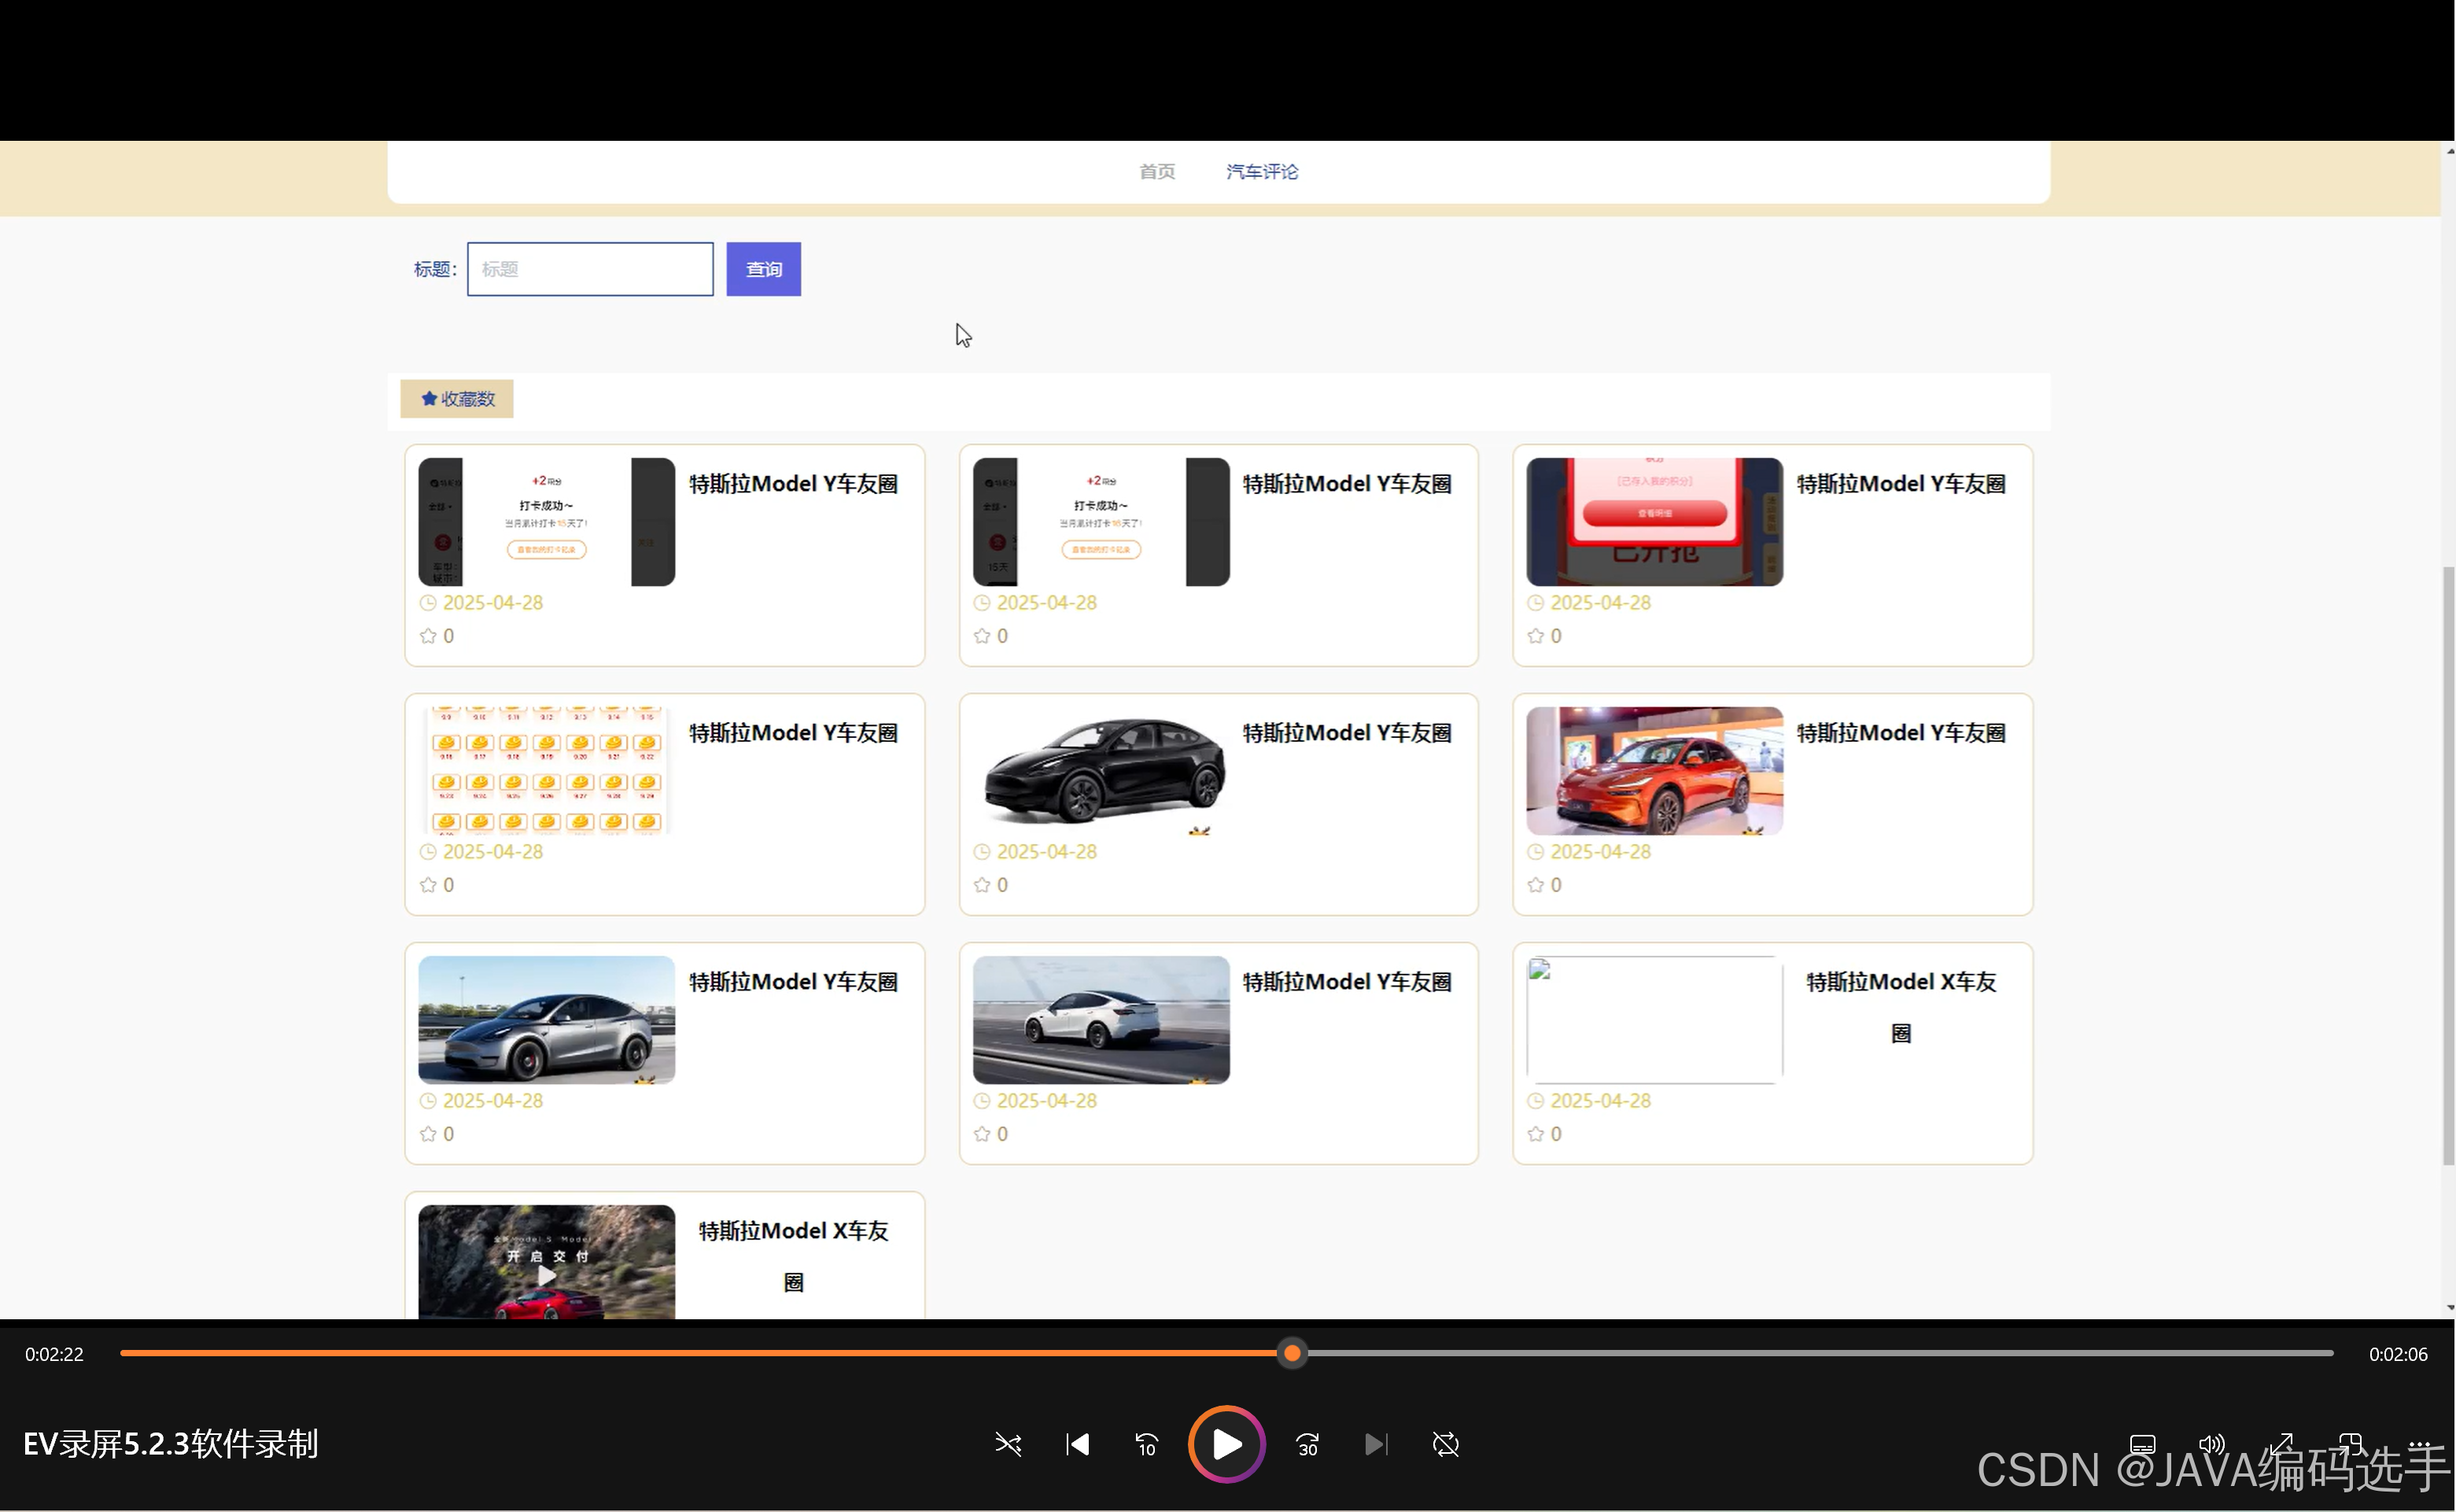Click the star icon on the black car card
Viewport: 2456px width, 1512px height.
(x=982, y=885)
